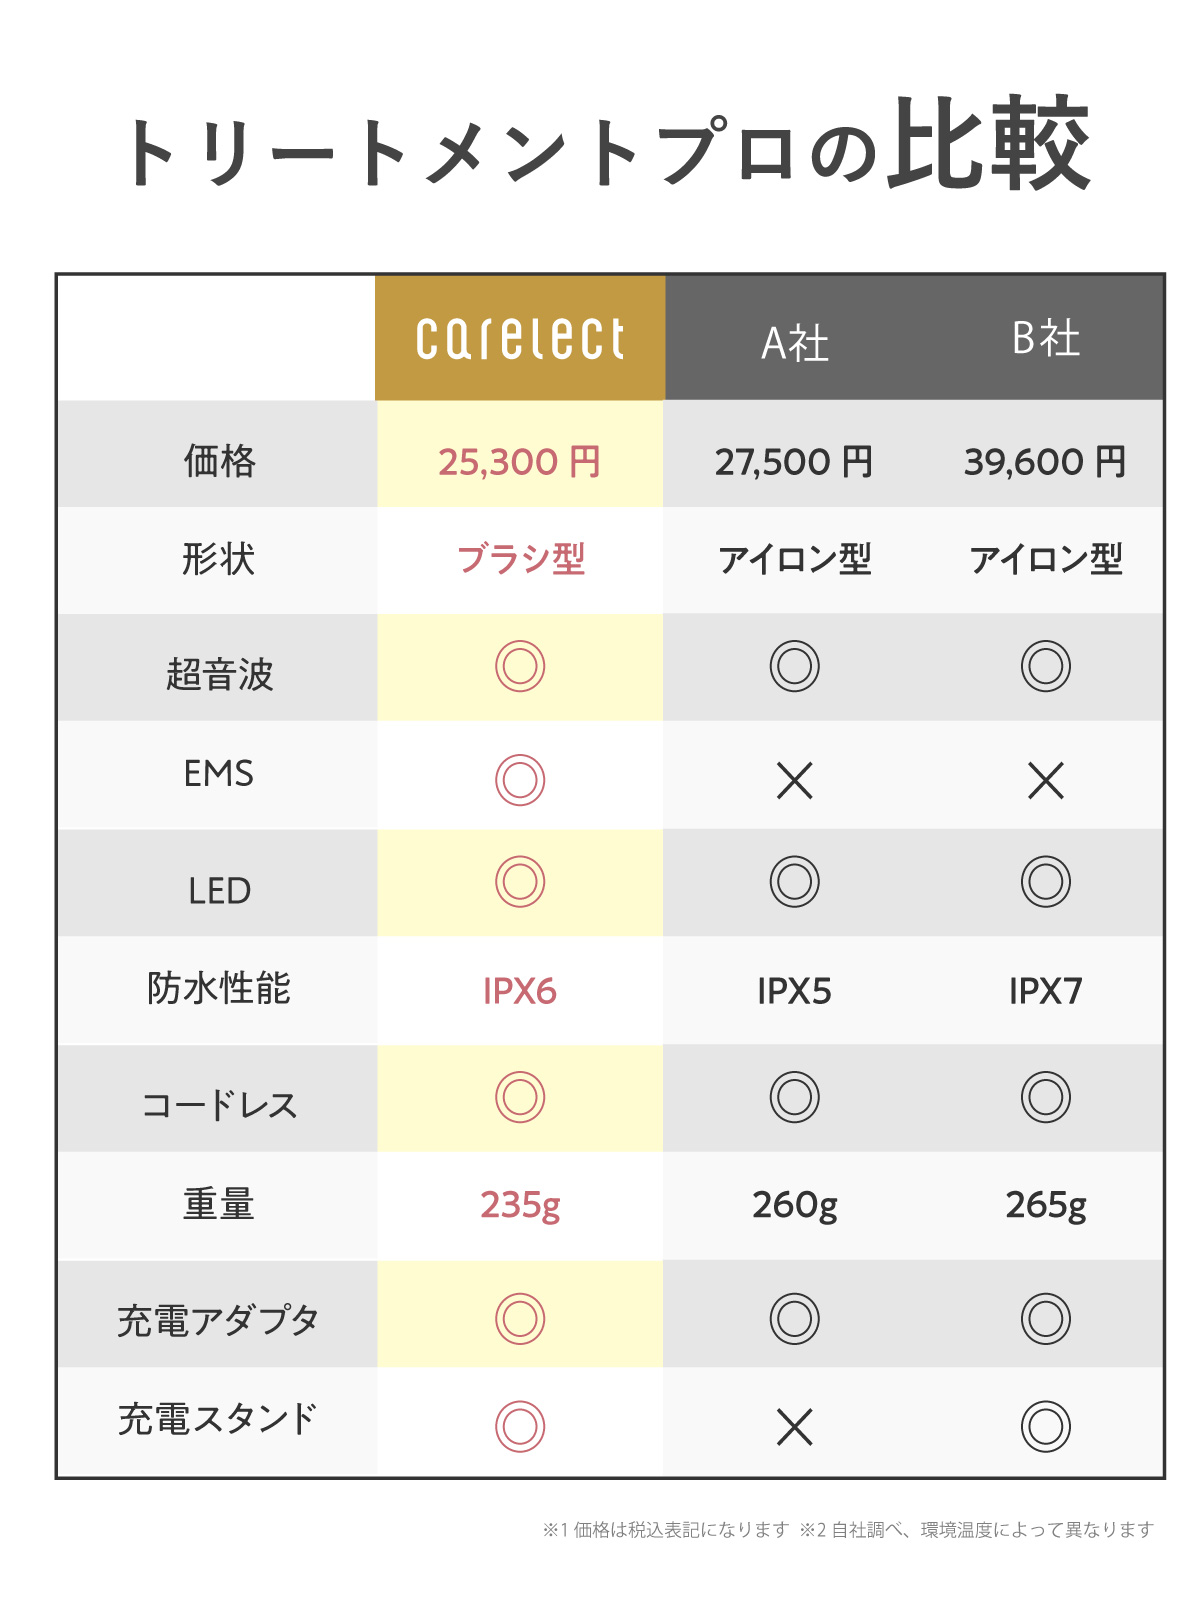Click the 39,600 円 price cell
The width and height of the screenshot is (1200, 1600).
pos(1046,462)
